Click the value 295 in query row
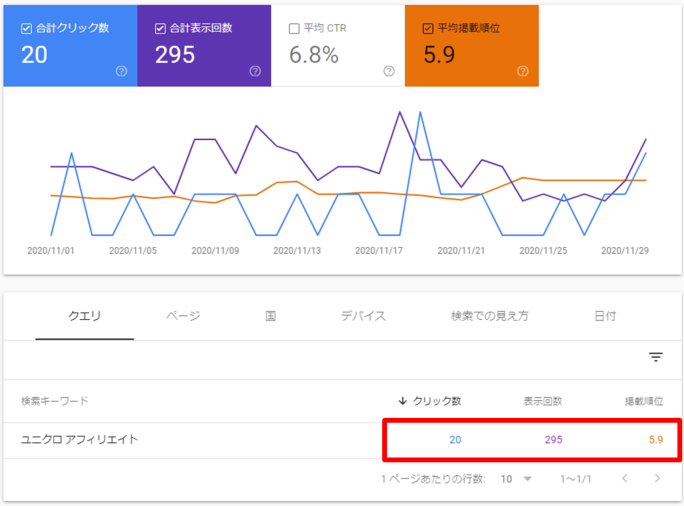Viewport: 684px width, 506px height. (x=553, y=440)
